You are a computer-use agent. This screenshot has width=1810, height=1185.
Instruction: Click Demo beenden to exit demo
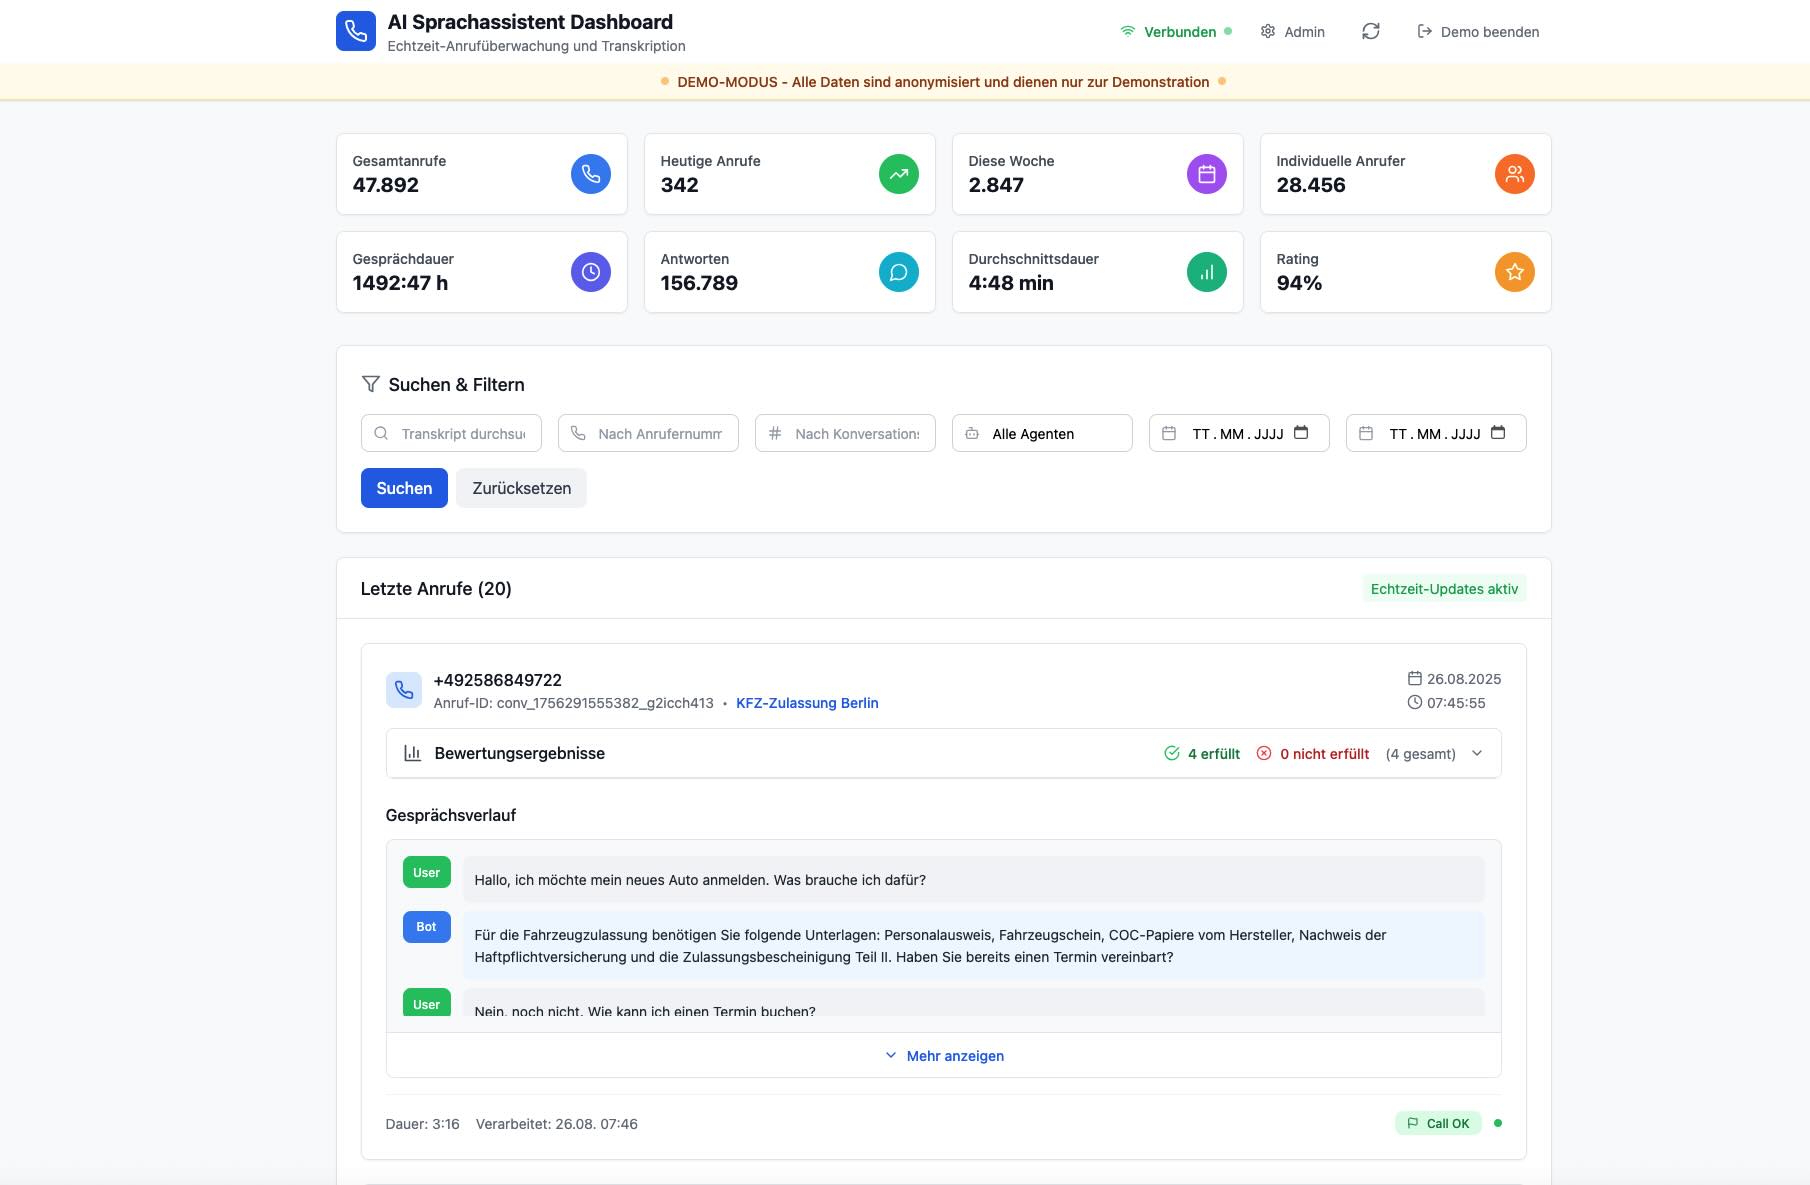(x=1478, y=32)
